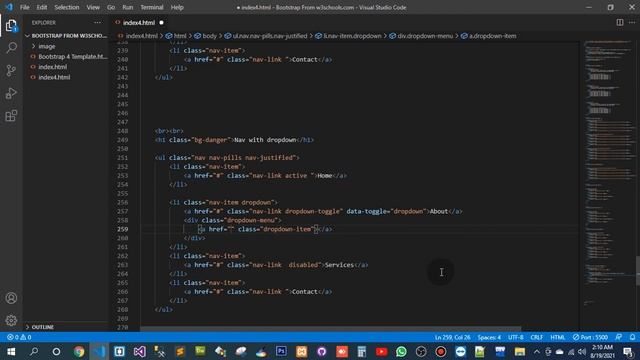Viewport: 640px width, 360px height.
Task: Open breadcrumb div.dropdown-menu segment
Action: (422, 36)
